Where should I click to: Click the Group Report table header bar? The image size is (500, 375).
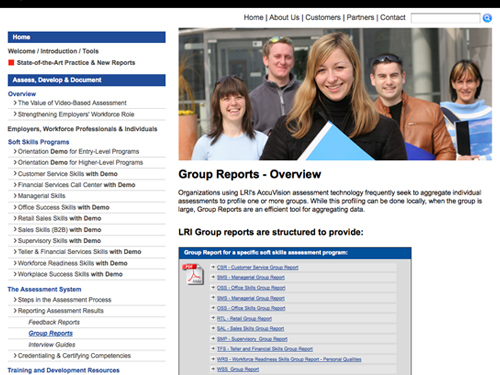point(295,253)
